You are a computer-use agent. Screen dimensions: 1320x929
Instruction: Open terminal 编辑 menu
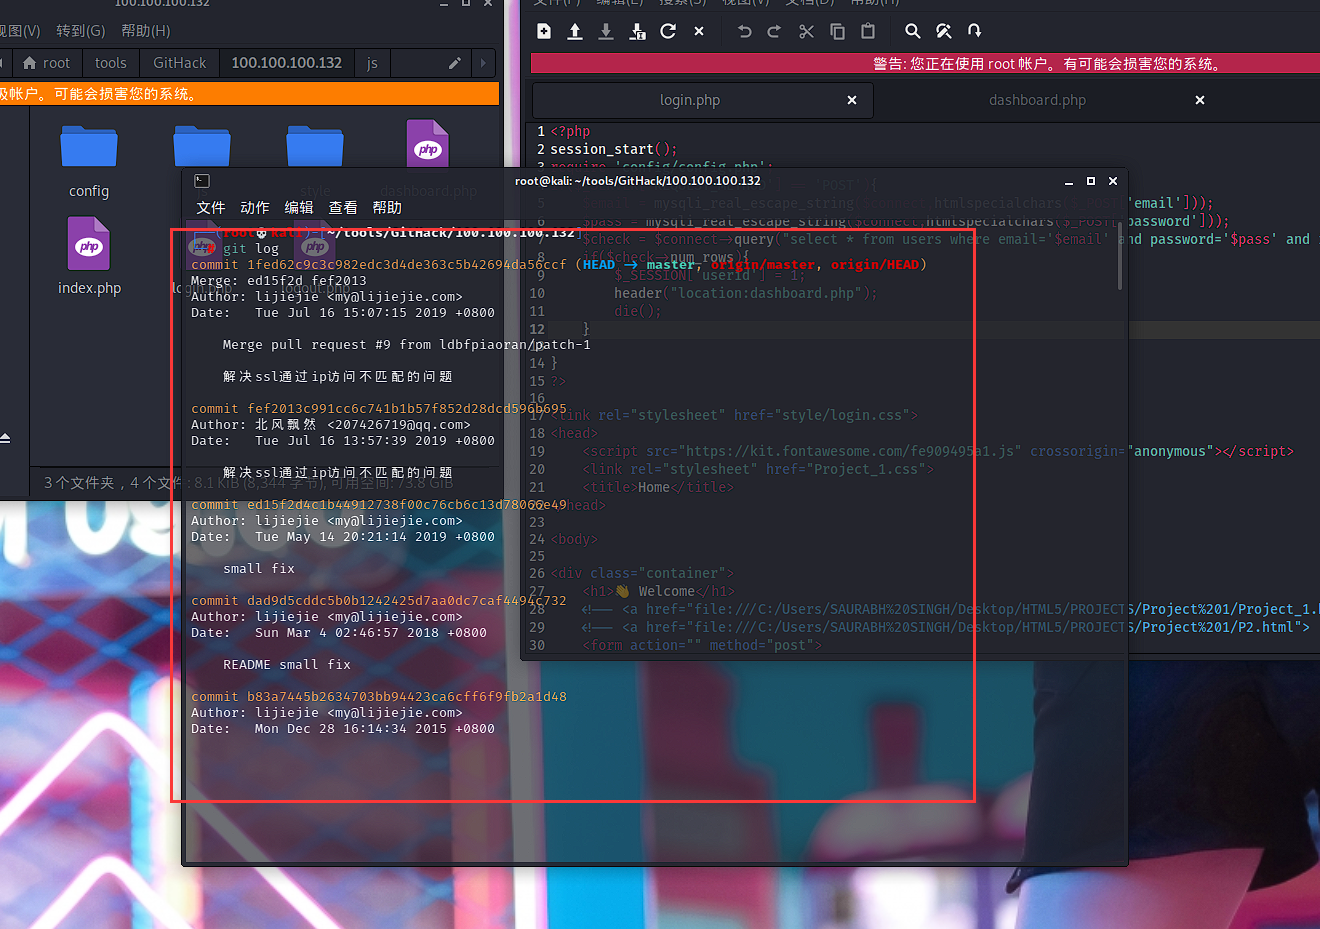(299, 207)
